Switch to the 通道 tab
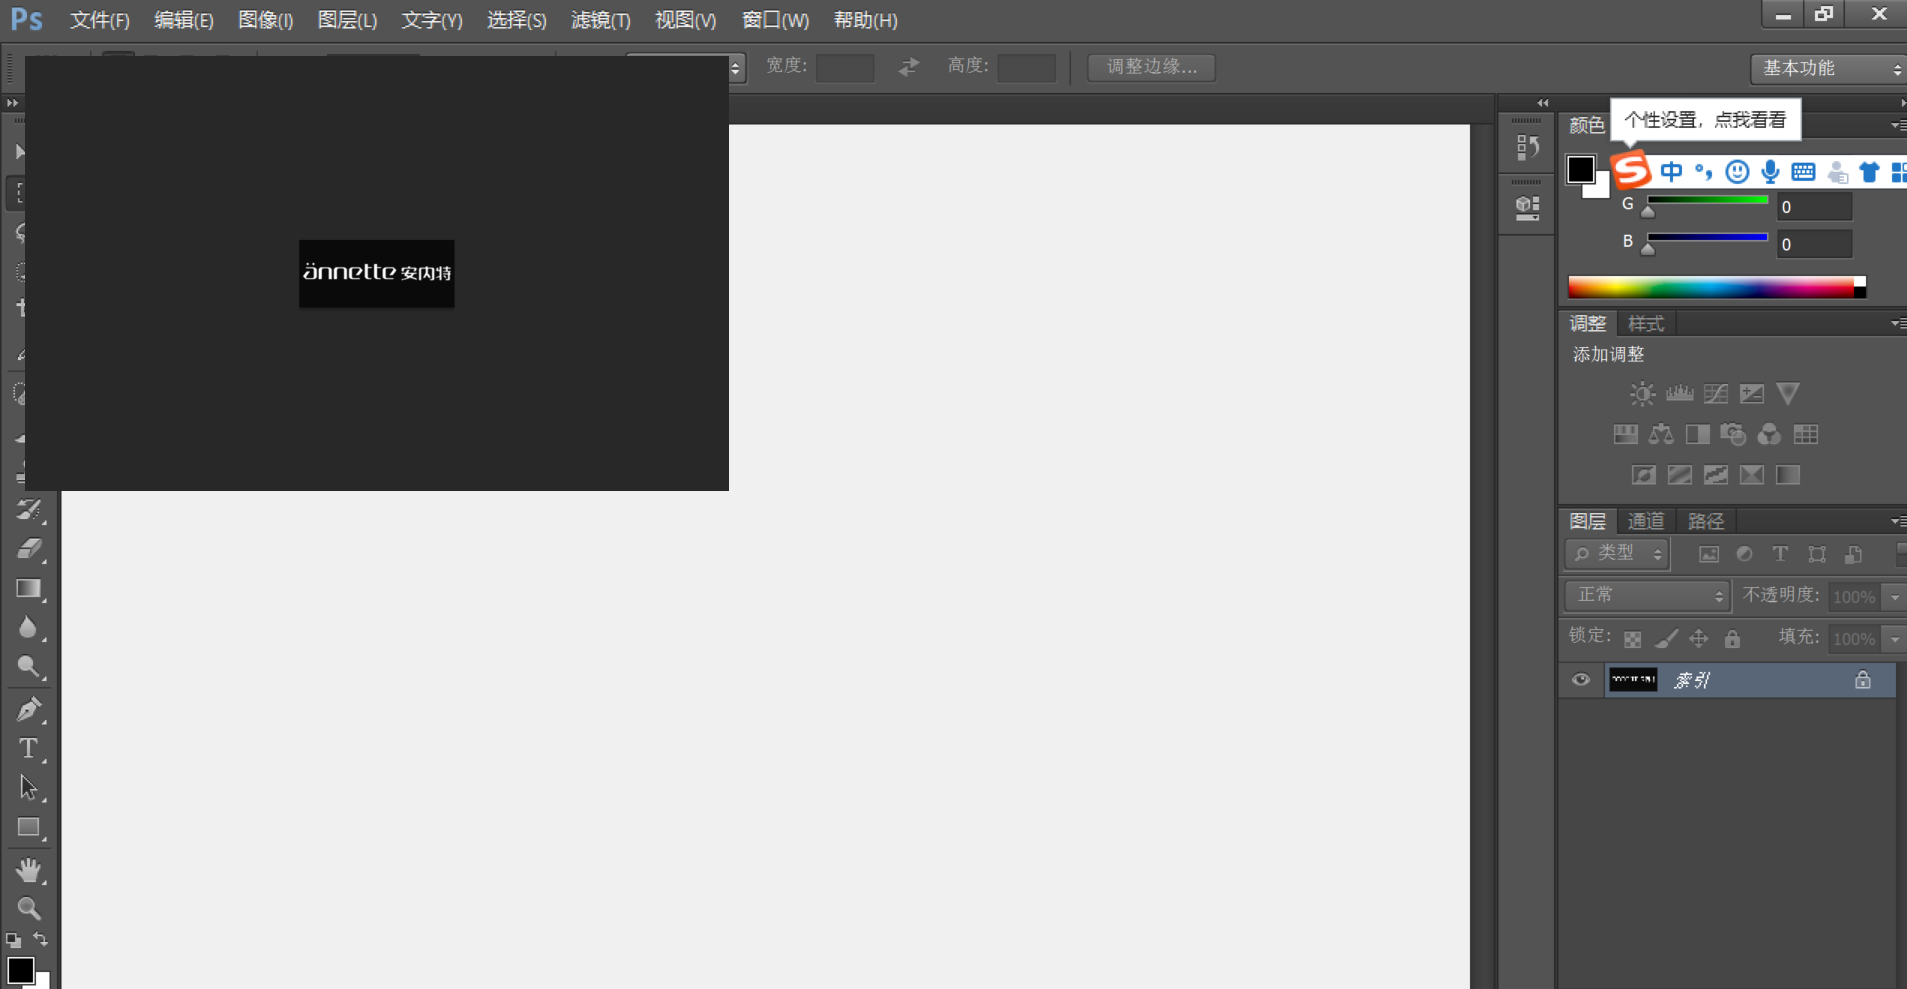The image size is (1907, 989). (x=1645, y=521)
